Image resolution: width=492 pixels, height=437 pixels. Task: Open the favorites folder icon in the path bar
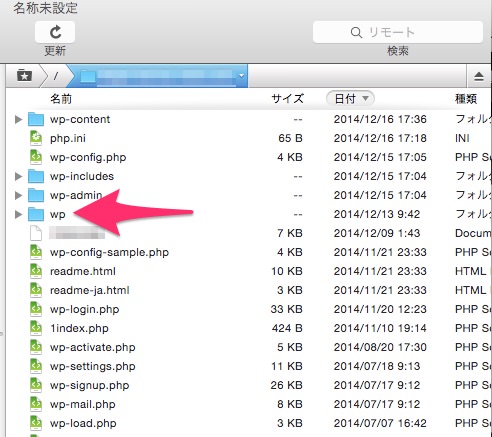[x=24, y=76]
